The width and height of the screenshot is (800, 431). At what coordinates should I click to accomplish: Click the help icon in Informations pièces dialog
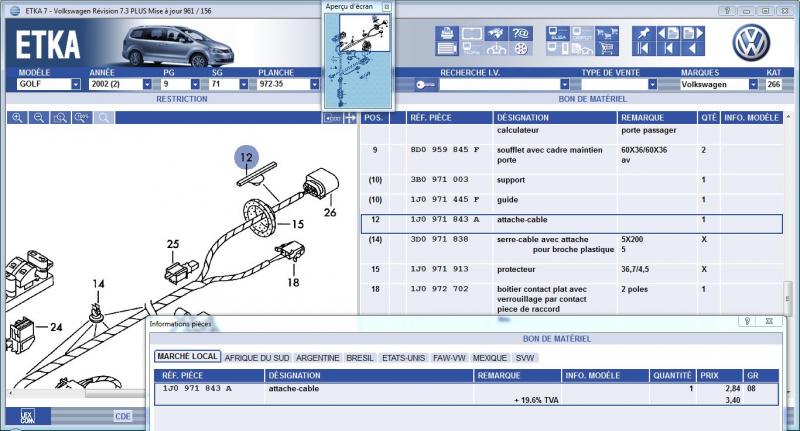click(x=747, y=321)
